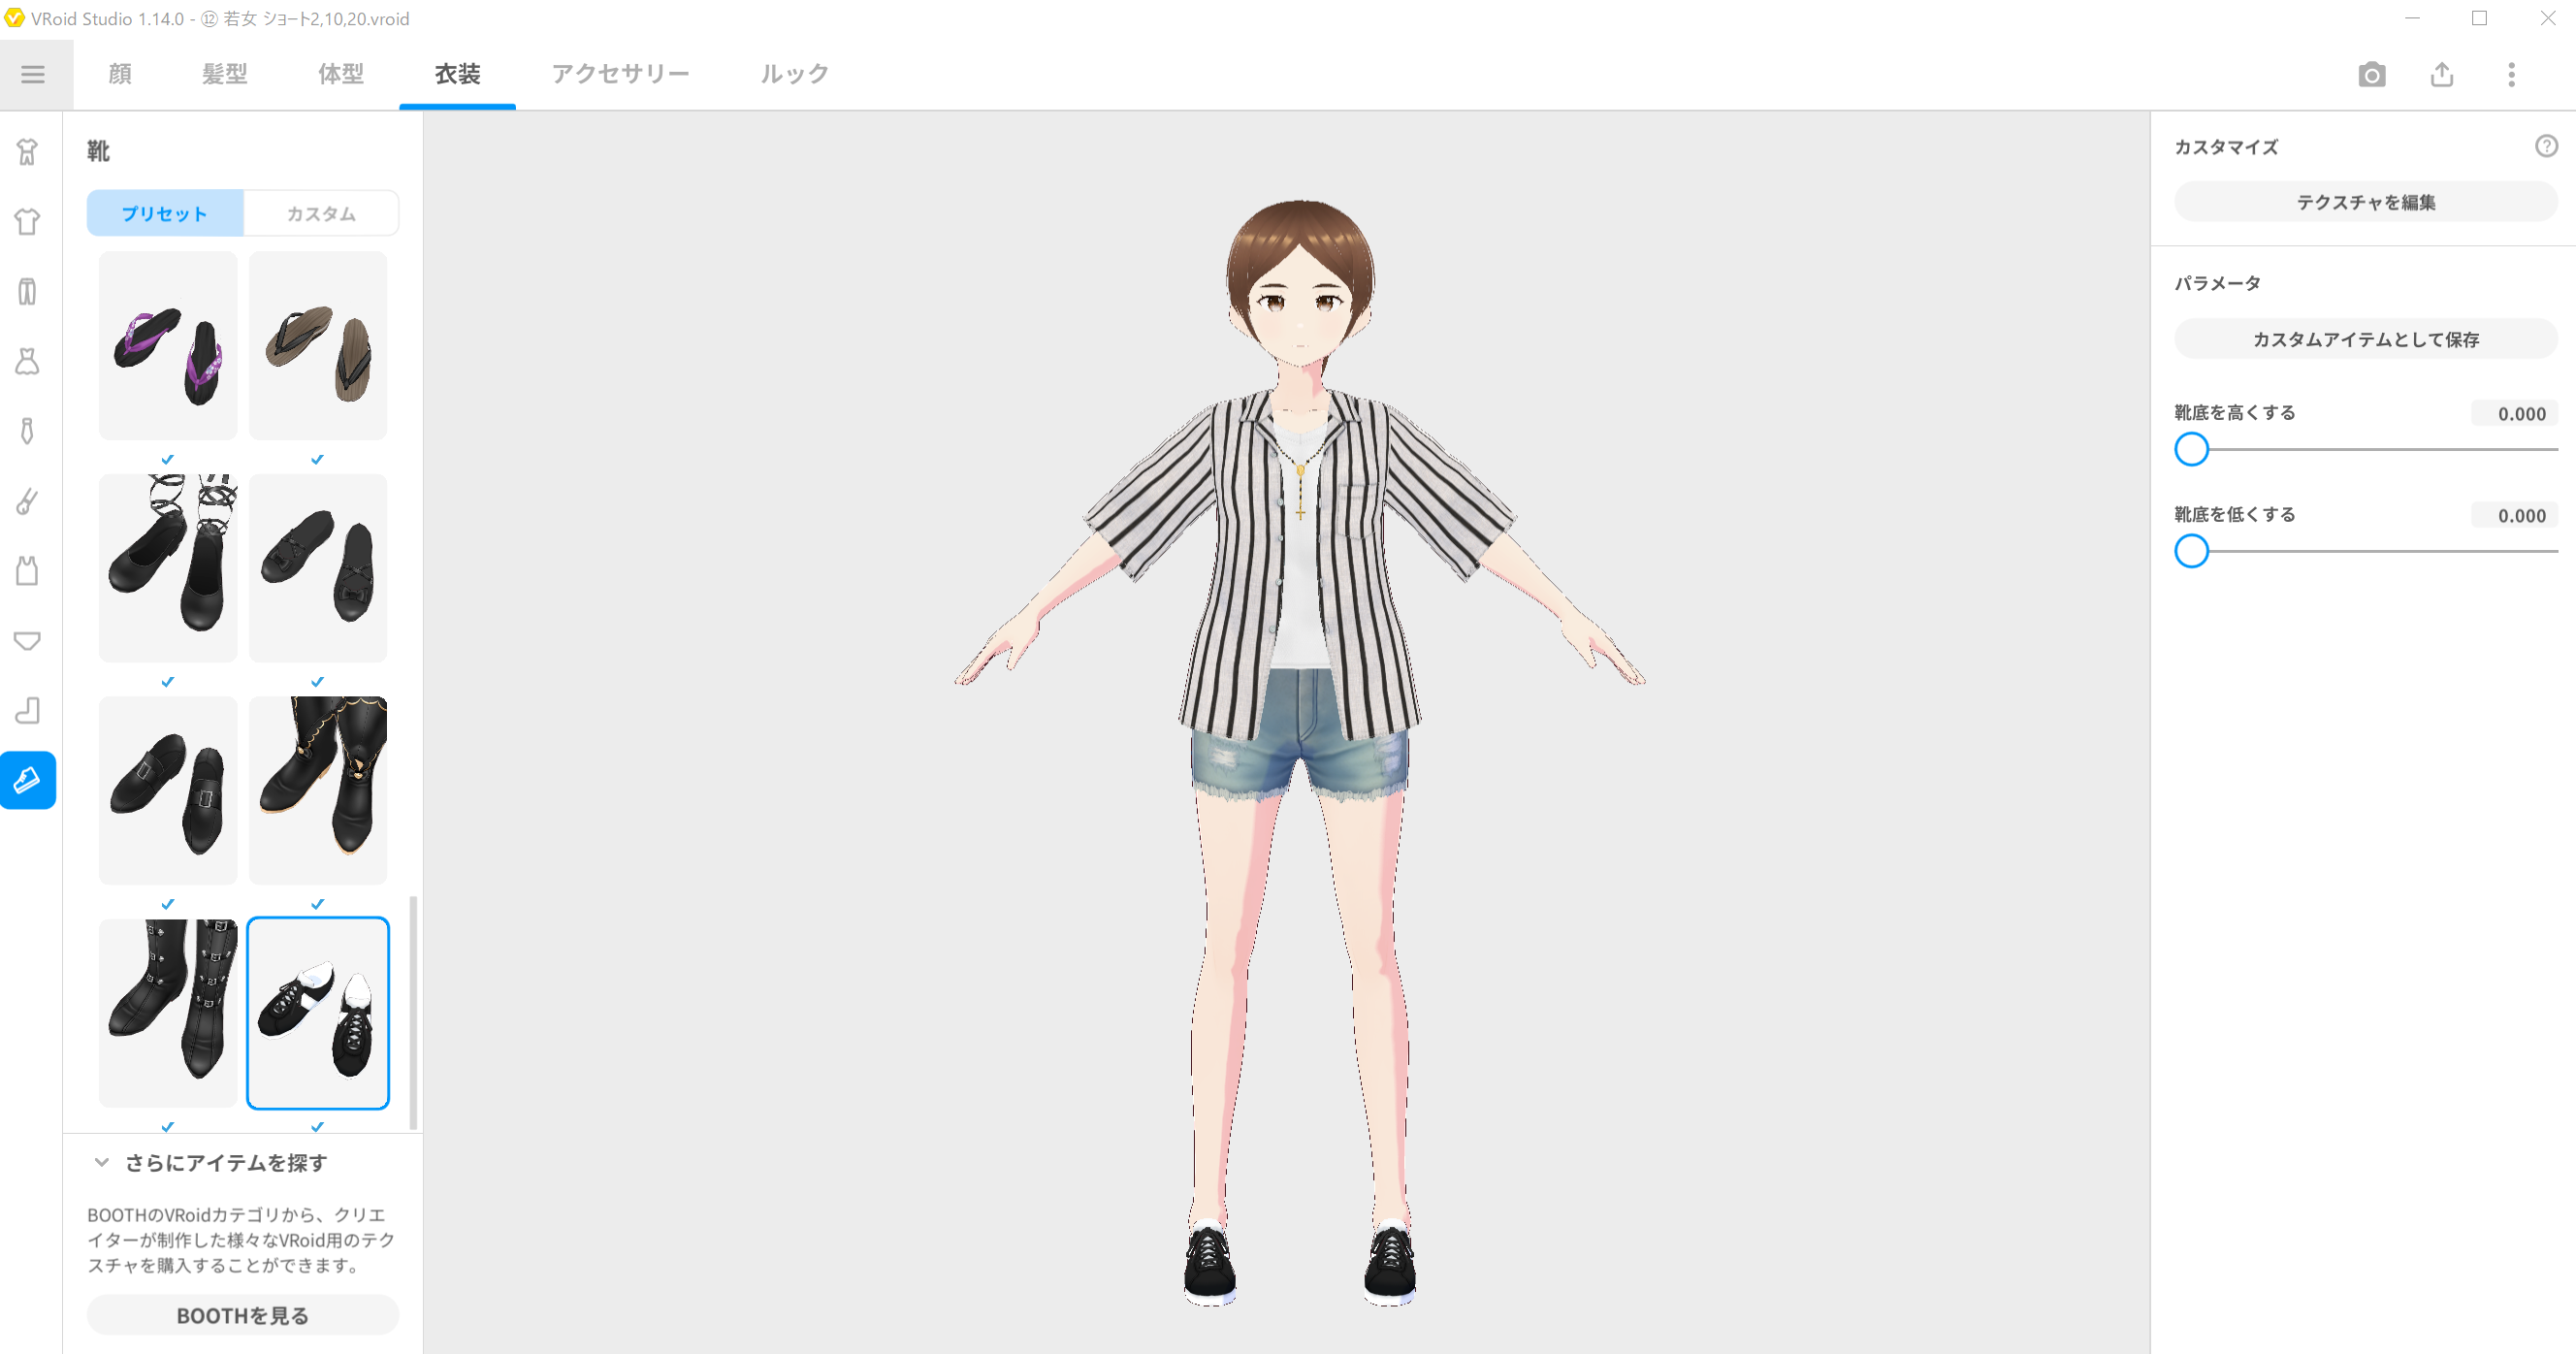Click the テクスチャを編集 button

tap(2365, 202)
